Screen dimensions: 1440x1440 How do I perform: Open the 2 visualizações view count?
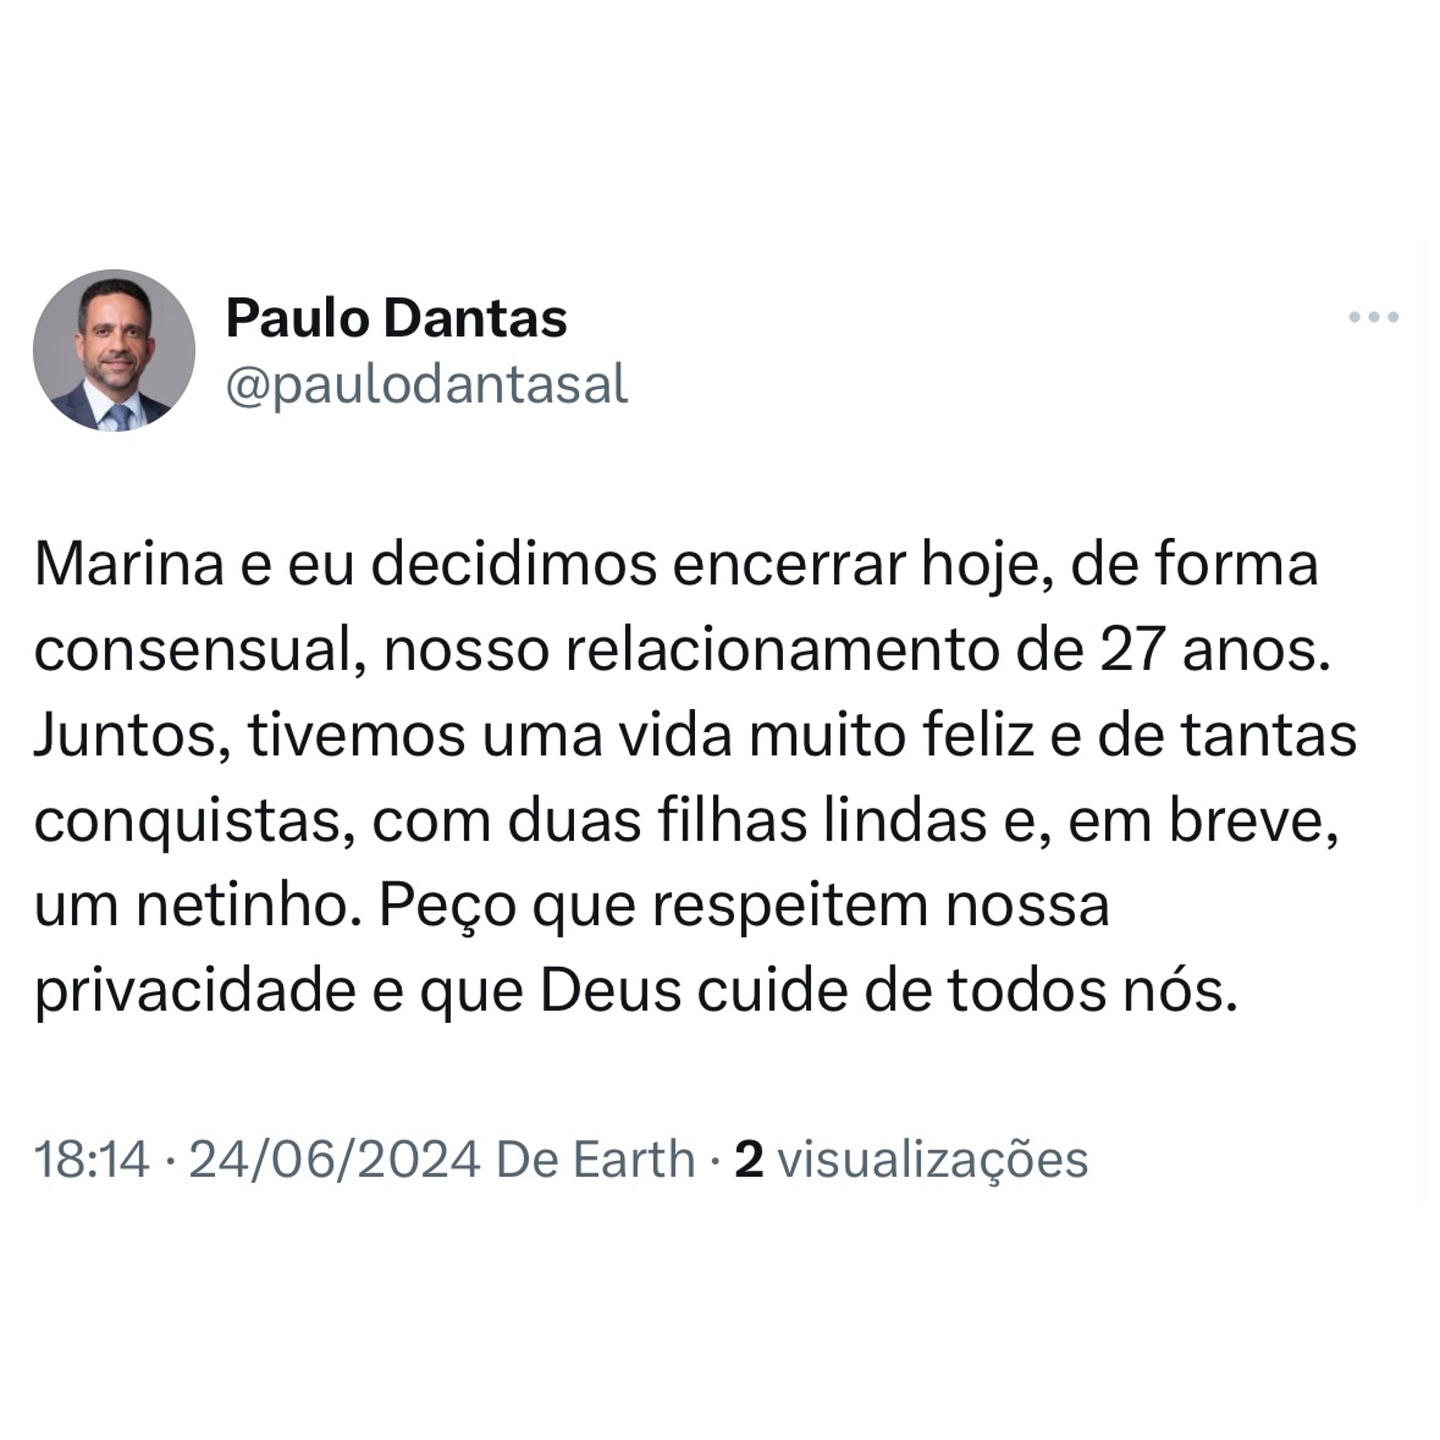point(911,1161)
